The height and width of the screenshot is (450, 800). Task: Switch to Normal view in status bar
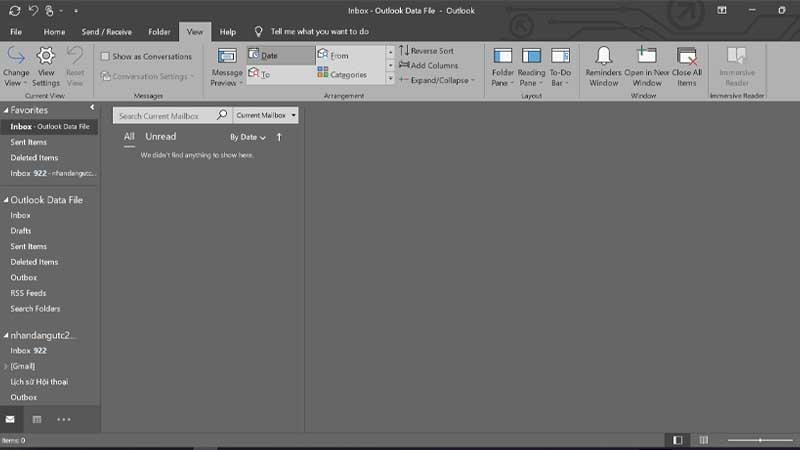[x=678, y=440]
